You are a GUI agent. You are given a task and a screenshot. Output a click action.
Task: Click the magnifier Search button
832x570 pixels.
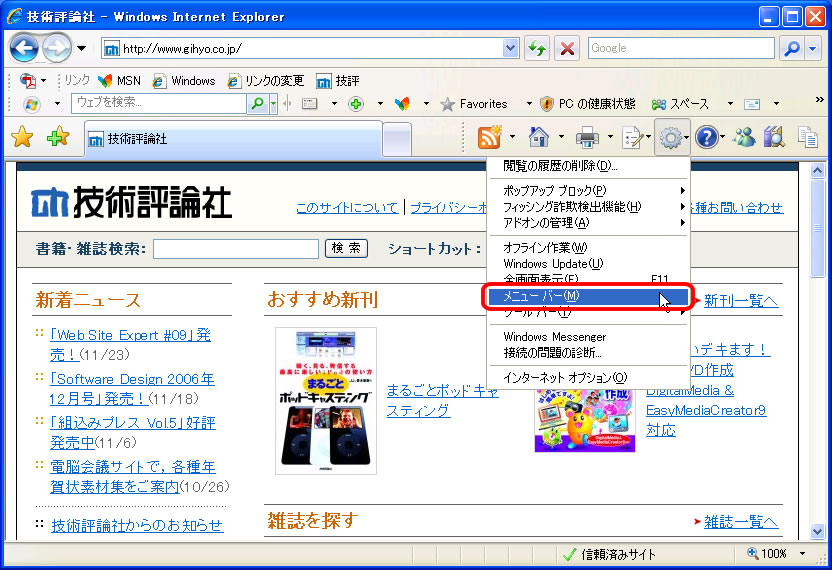click(x=792, y=49)
